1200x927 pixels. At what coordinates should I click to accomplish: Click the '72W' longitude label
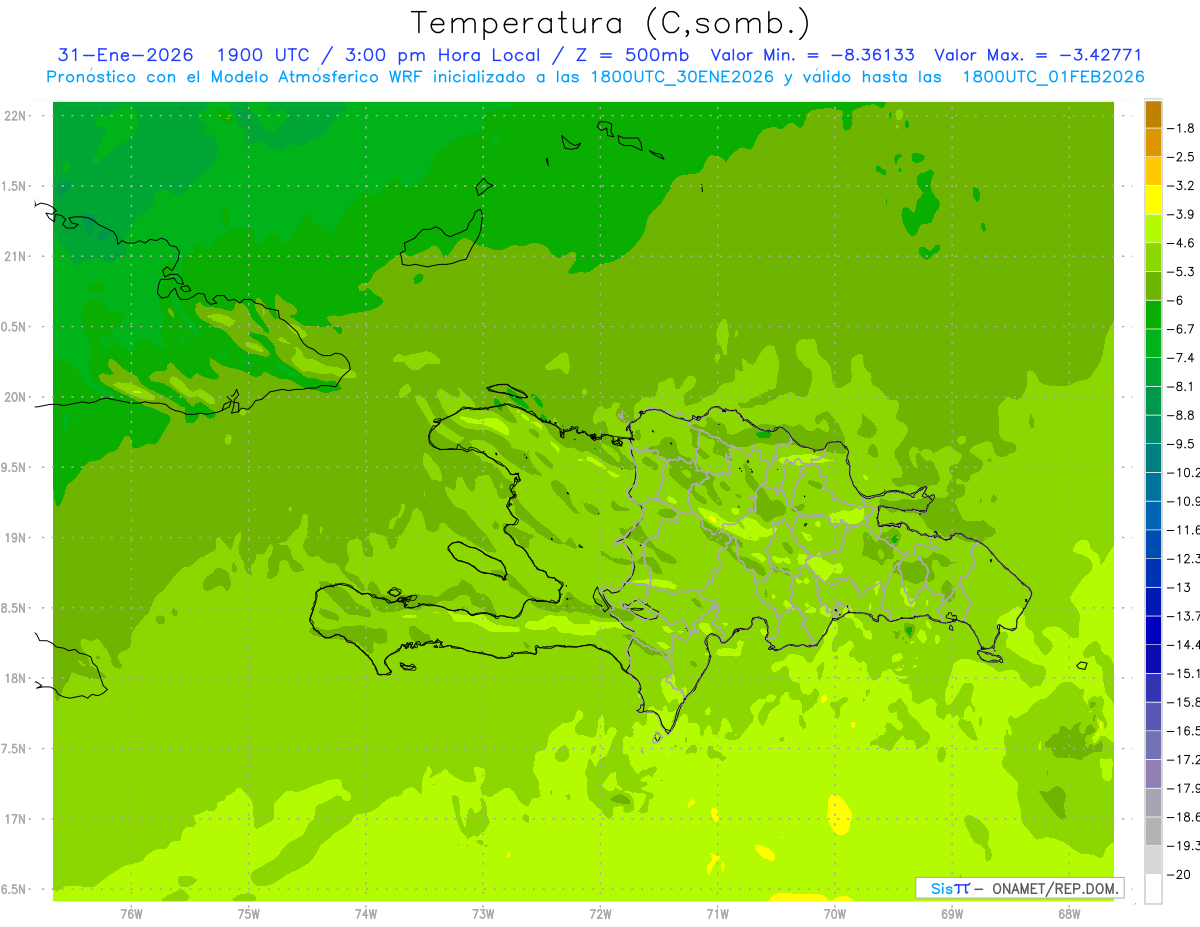[x=600, y=914]
